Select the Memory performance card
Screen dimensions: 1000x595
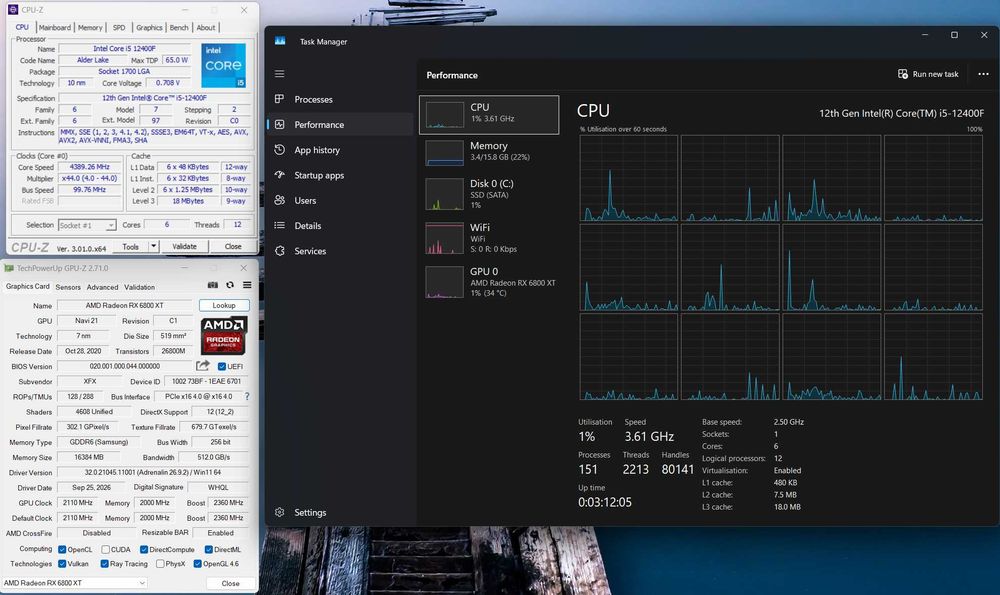(489, 153)
